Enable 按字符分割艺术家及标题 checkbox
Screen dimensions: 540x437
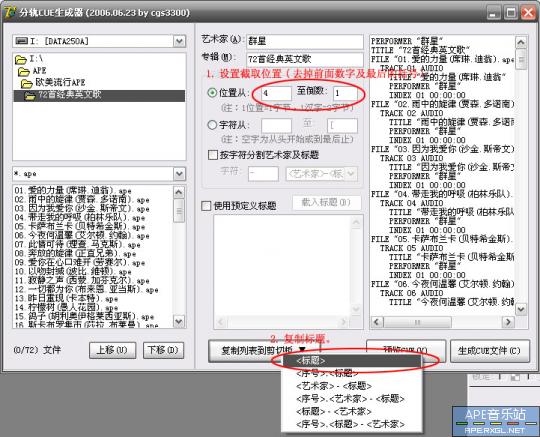click(213, 155)
